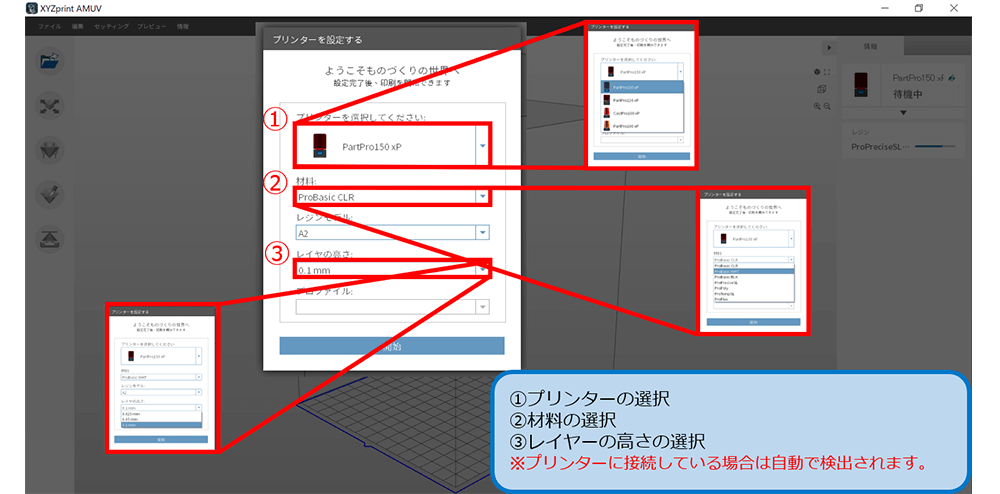This screenshot has width=1000, height=494.
Task: Collapse the right info panel arrow
Action: 828,47
